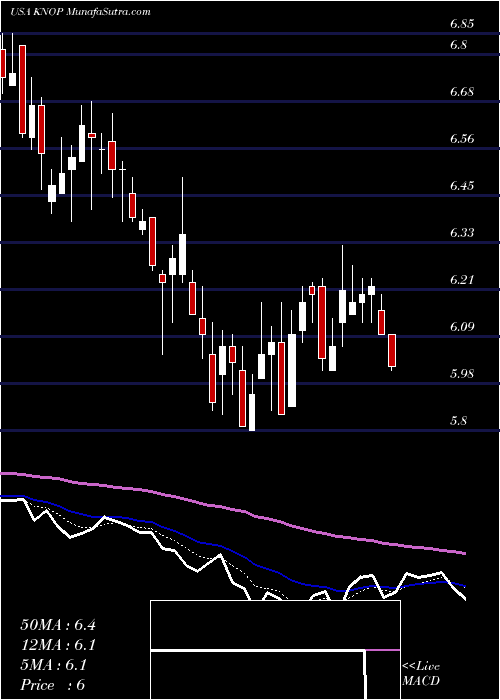Click the last red candlestick on the chart
The width and height of the screenshot is (500, 700).
[392, 350]
